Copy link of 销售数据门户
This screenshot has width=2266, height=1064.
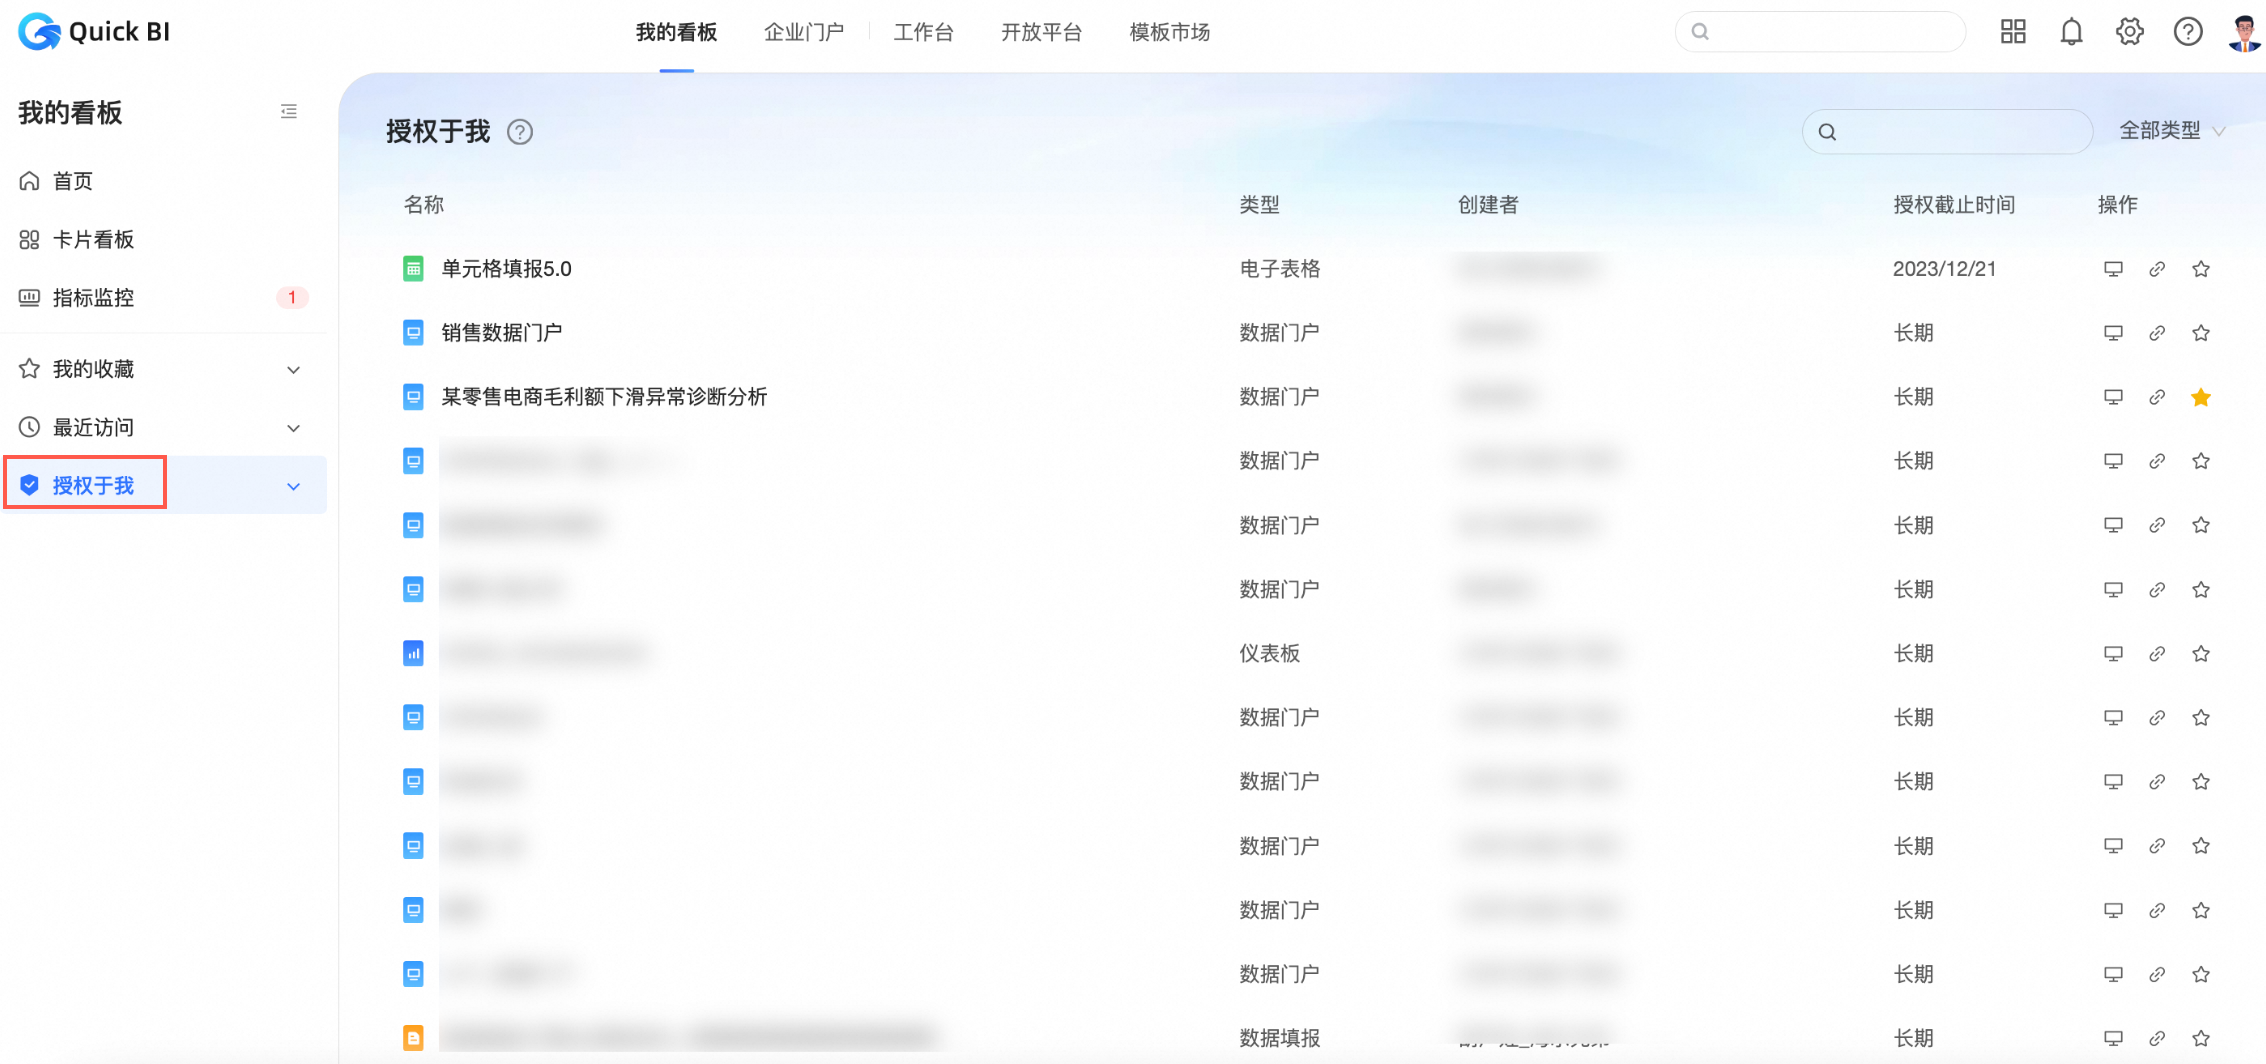coord(2157,333)
